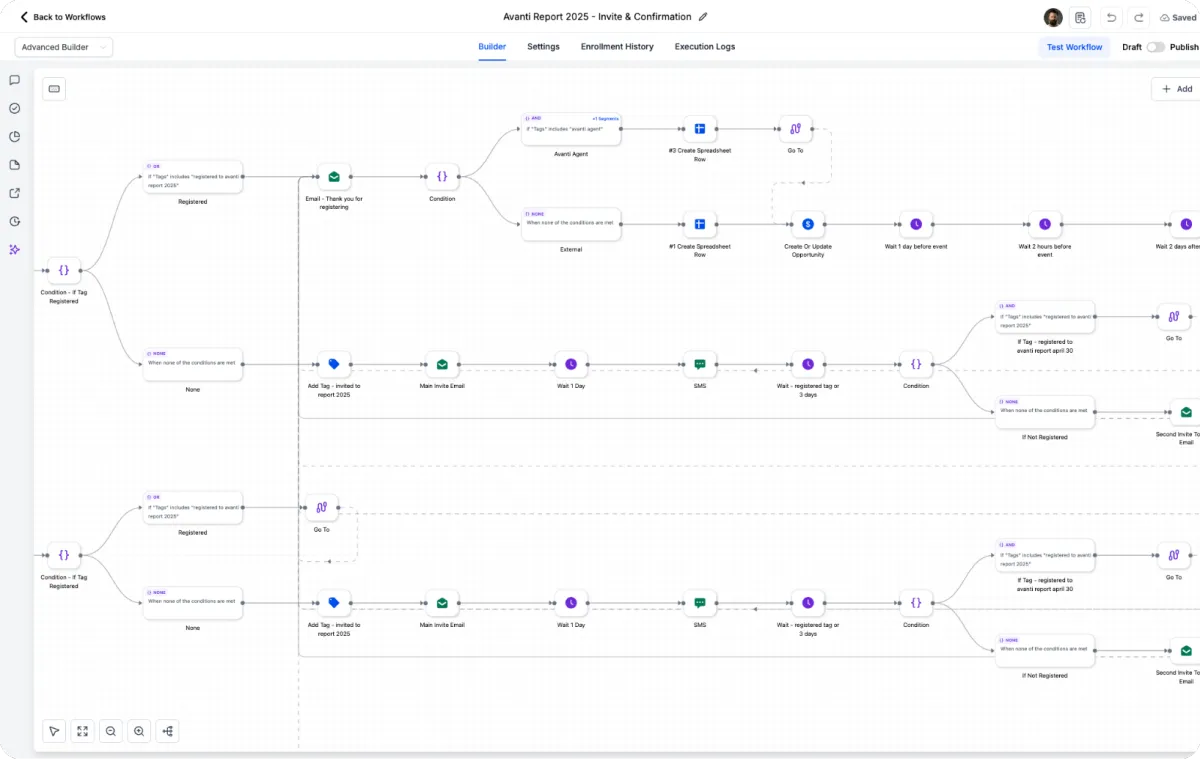
Task: Click the Add button on canvas
Action: (1177, 89)
